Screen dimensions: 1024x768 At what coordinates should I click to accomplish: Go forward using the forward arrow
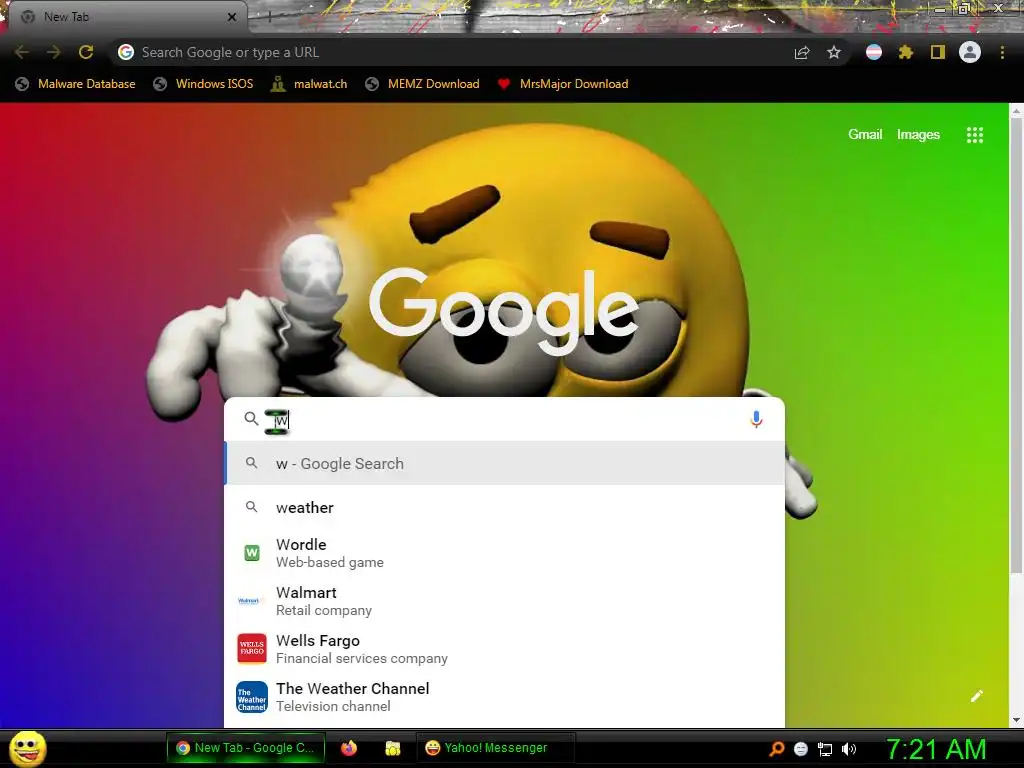click(54, 52)
